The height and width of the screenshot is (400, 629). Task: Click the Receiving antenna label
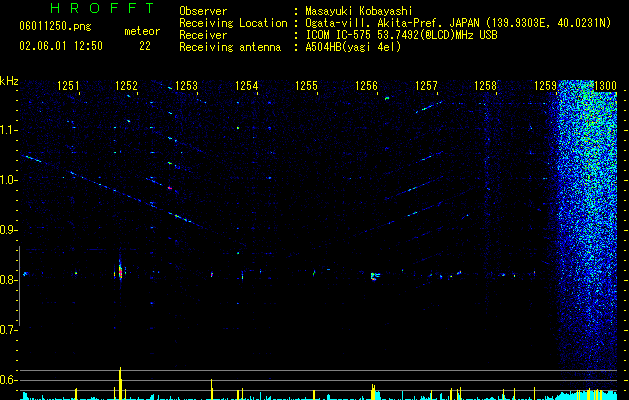(x=230, y=47)
